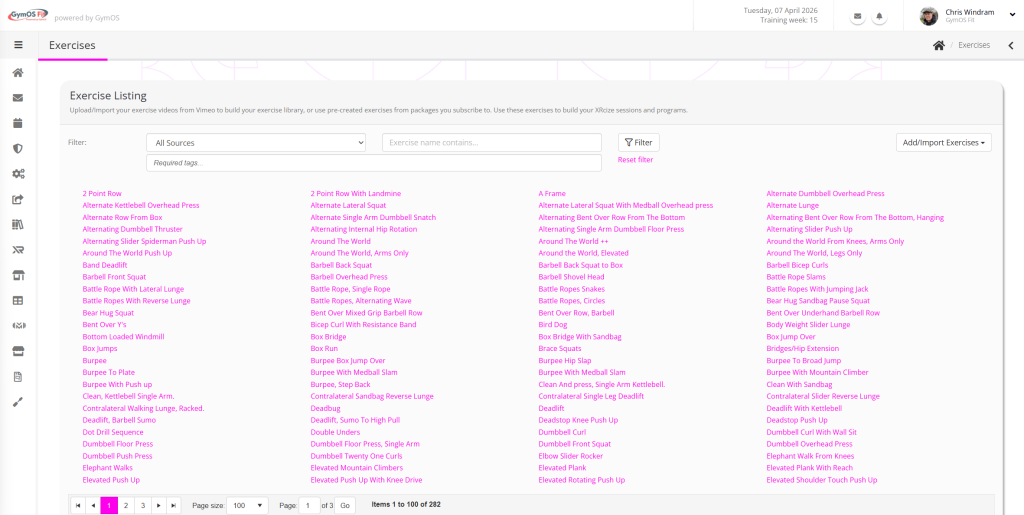Click the shield icon in sidebar
Screen dimensions: 1024x515
[18, 148]
